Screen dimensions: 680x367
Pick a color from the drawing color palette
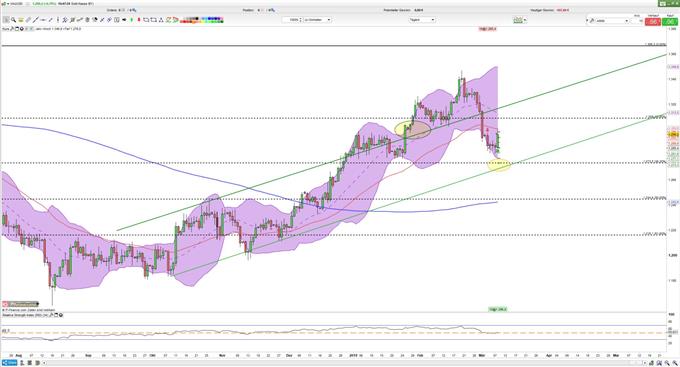pyautogui.click(x=202, y=20)
